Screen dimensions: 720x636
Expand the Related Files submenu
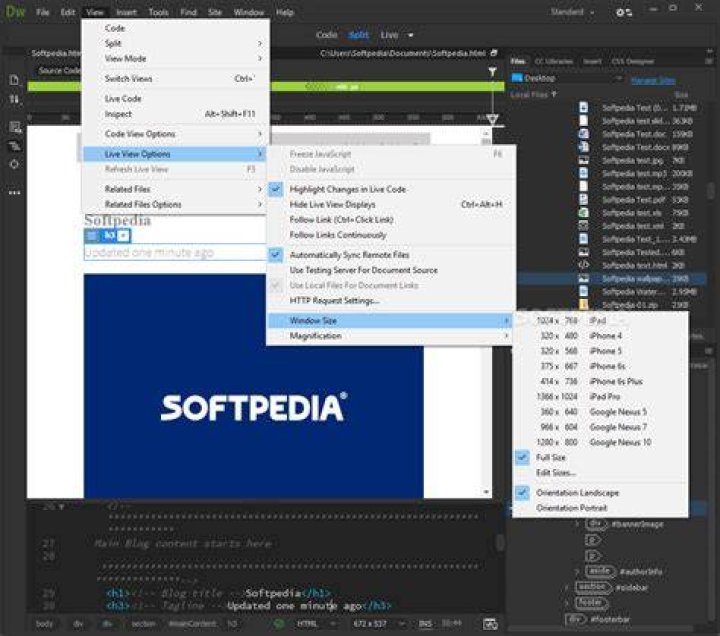176,189
